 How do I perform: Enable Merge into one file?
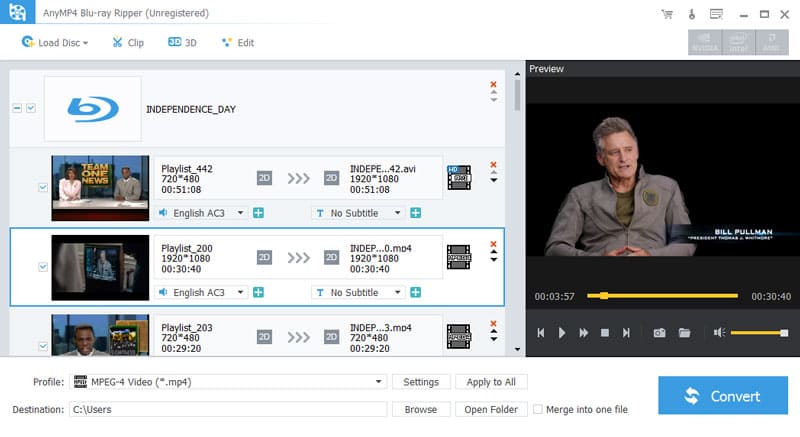pos(538,409)
